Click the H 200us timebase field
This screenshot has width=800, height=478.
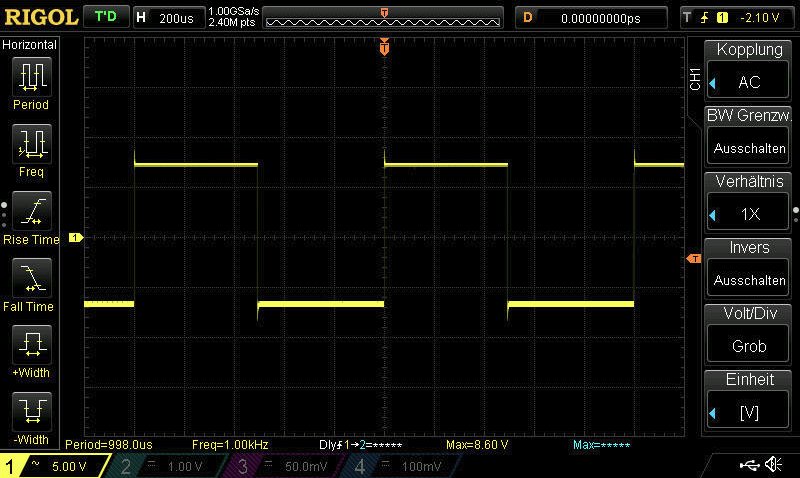coord(169,18)
